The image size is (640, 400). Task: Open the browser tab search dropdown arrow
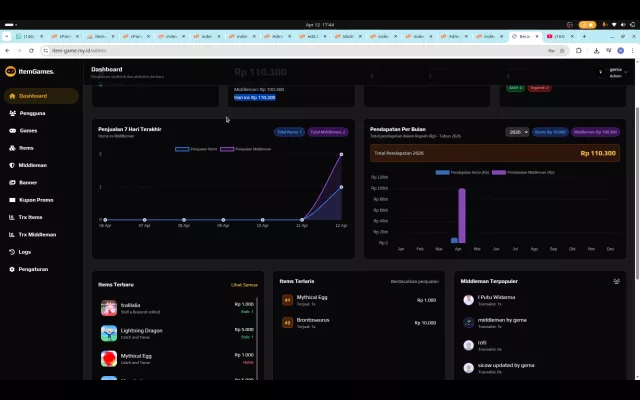[x=7, y=36]
